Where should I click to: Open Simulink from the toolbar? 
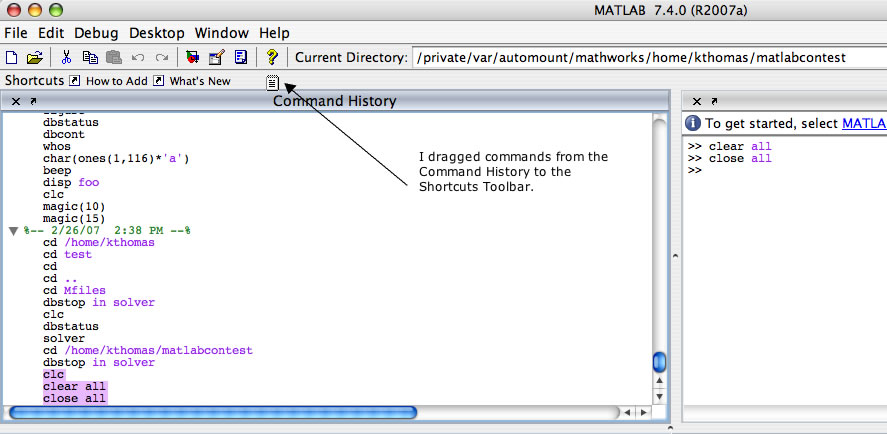194,58
